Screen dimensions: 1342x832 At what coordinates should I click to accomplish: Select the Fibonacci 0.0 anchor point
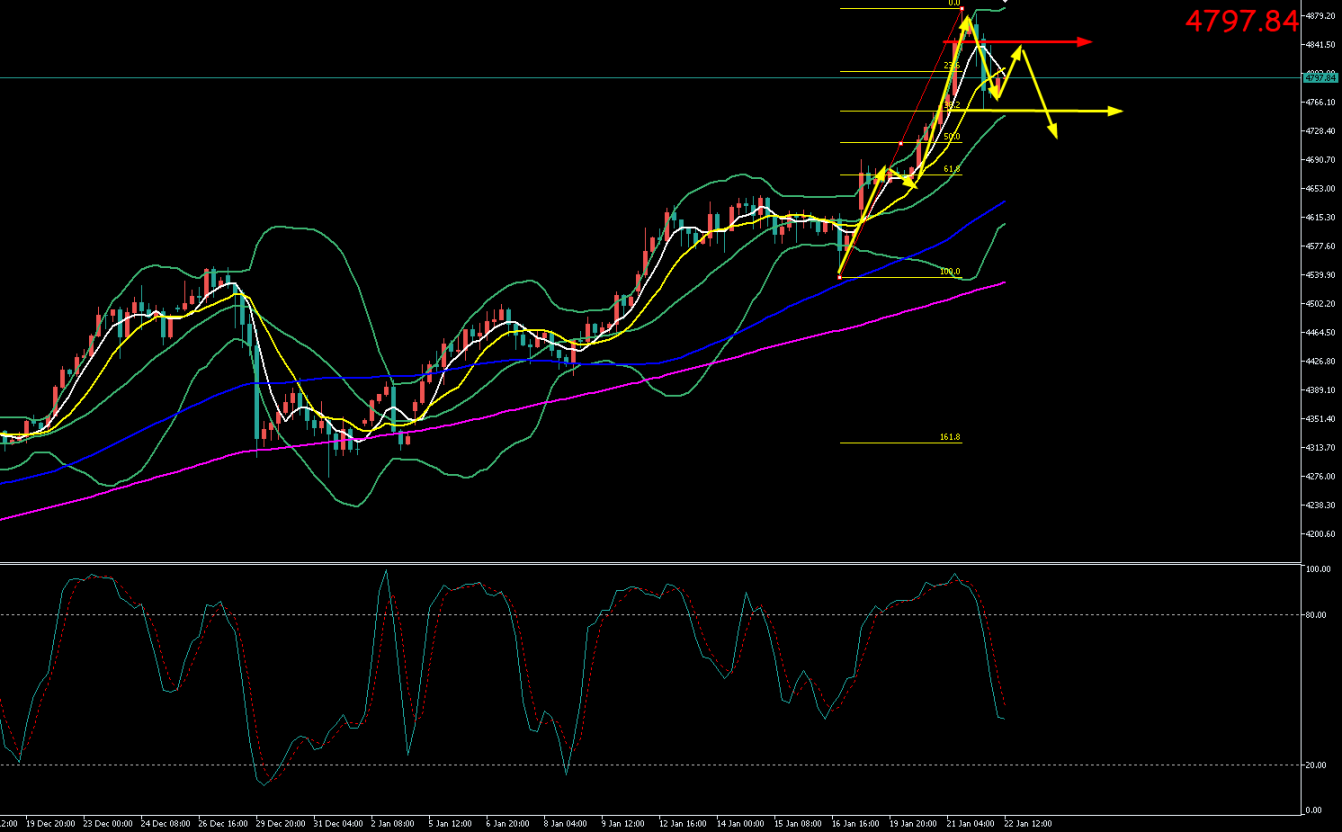(x=962, y=8)
